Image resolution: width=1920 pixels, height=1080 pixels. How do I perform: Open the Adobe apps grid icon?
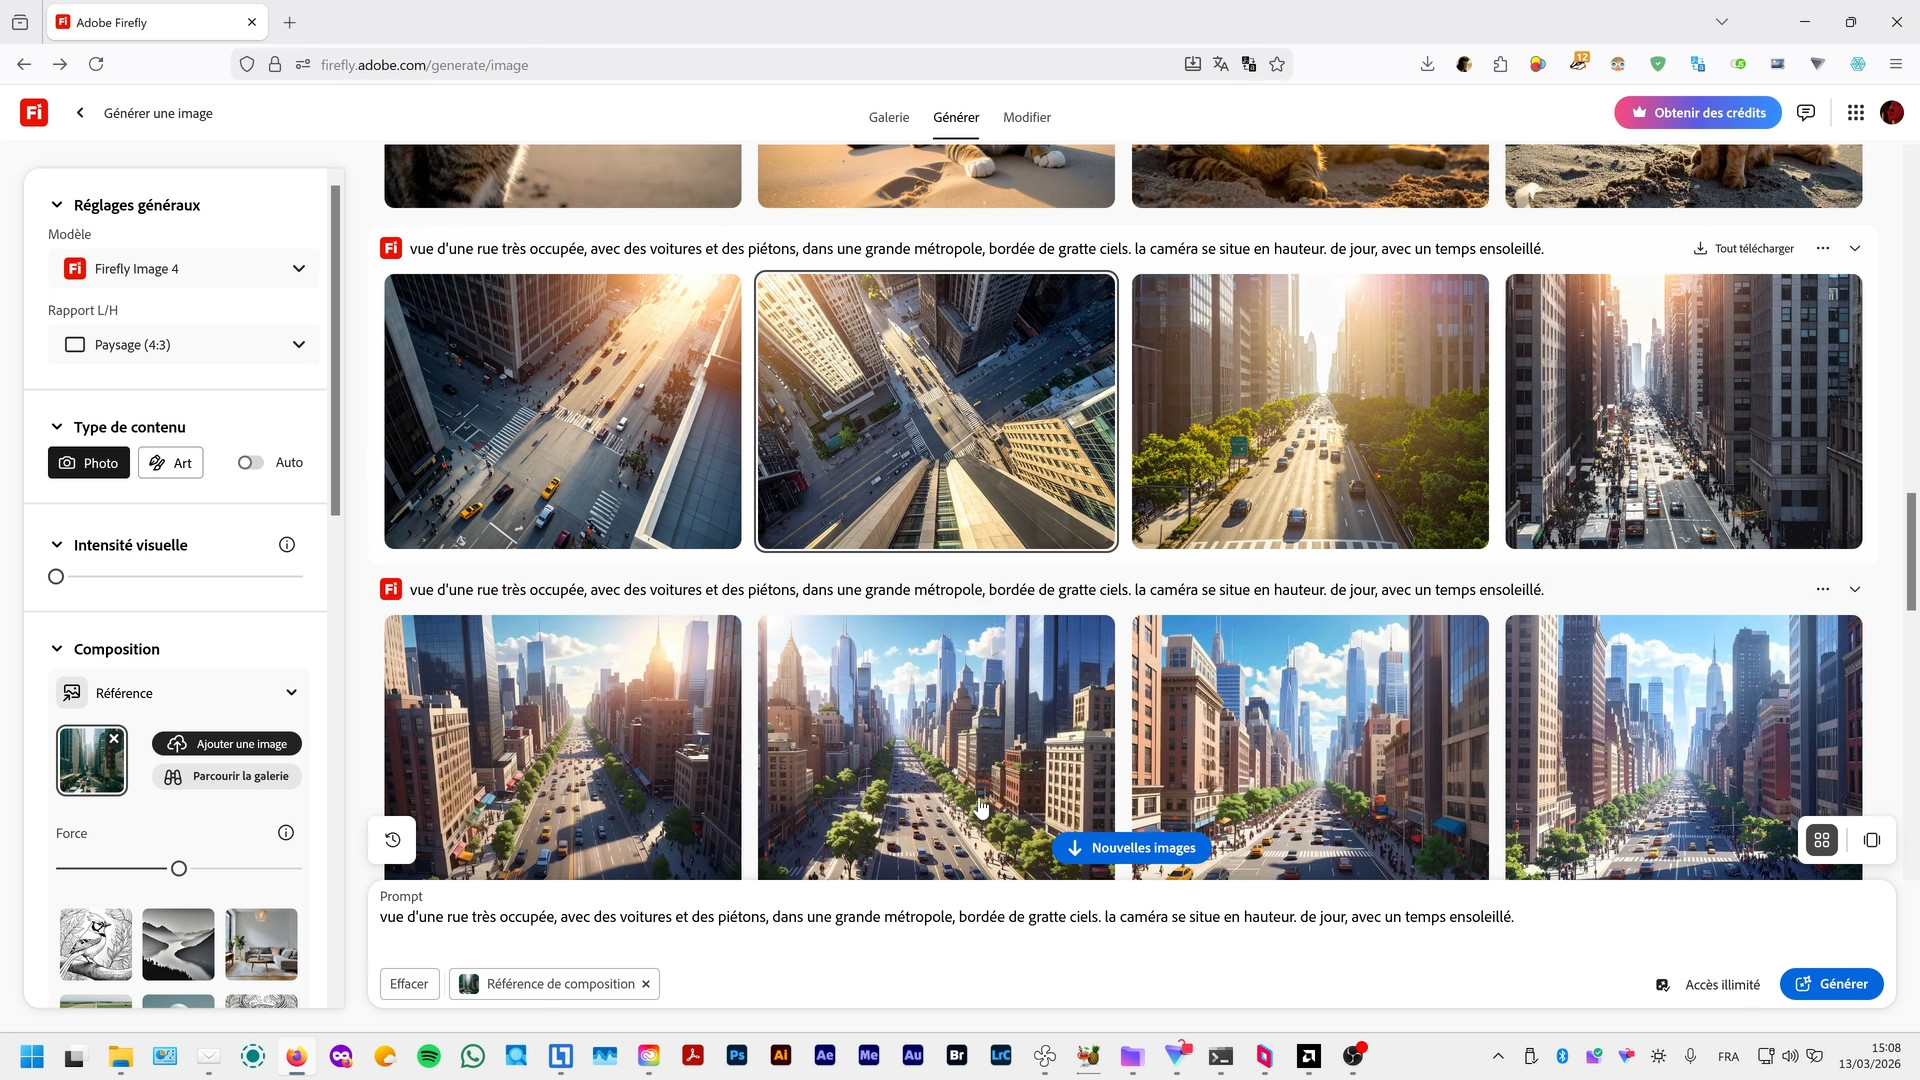(x=1856, y=113)
